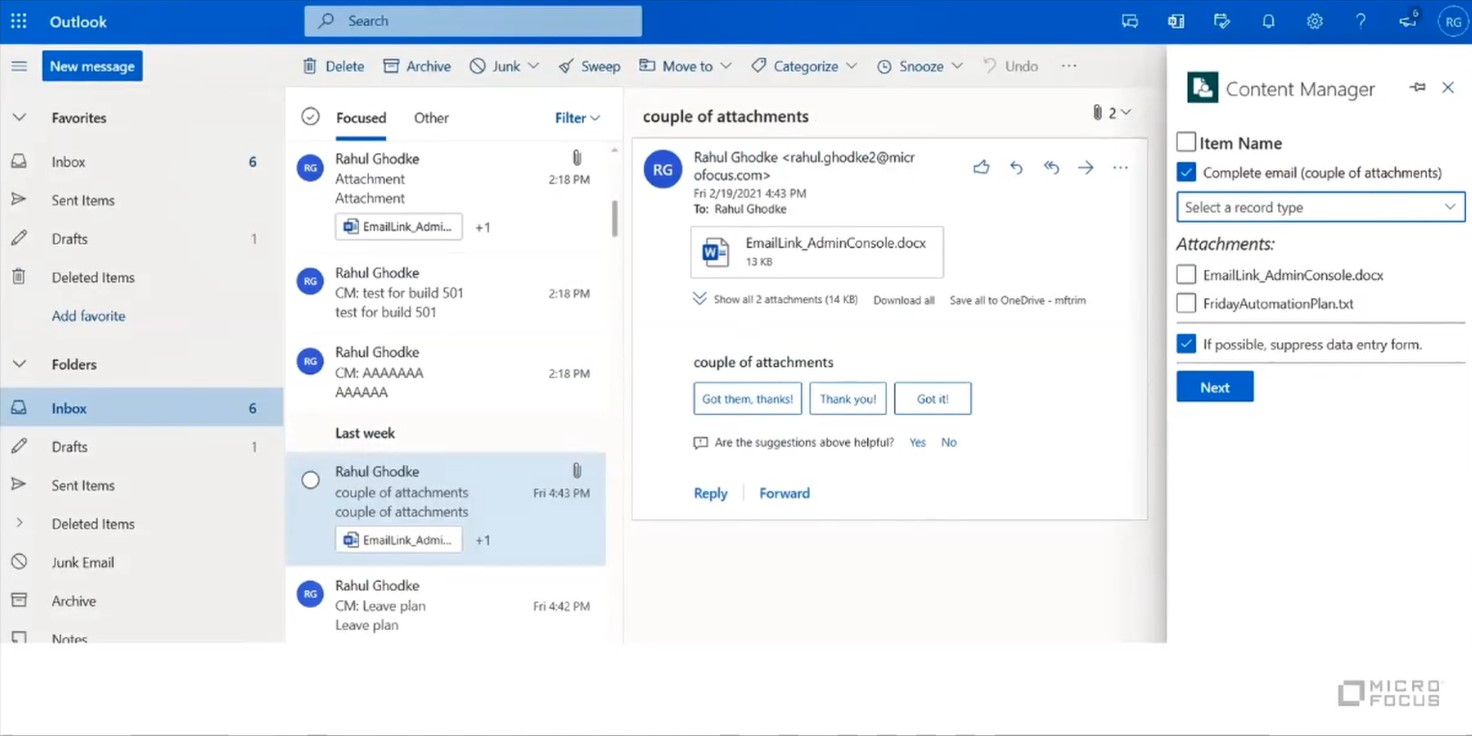1472x736 pixels.
Task: Open the toolbar more options ellipsis
Action: tap(1069, 66)
